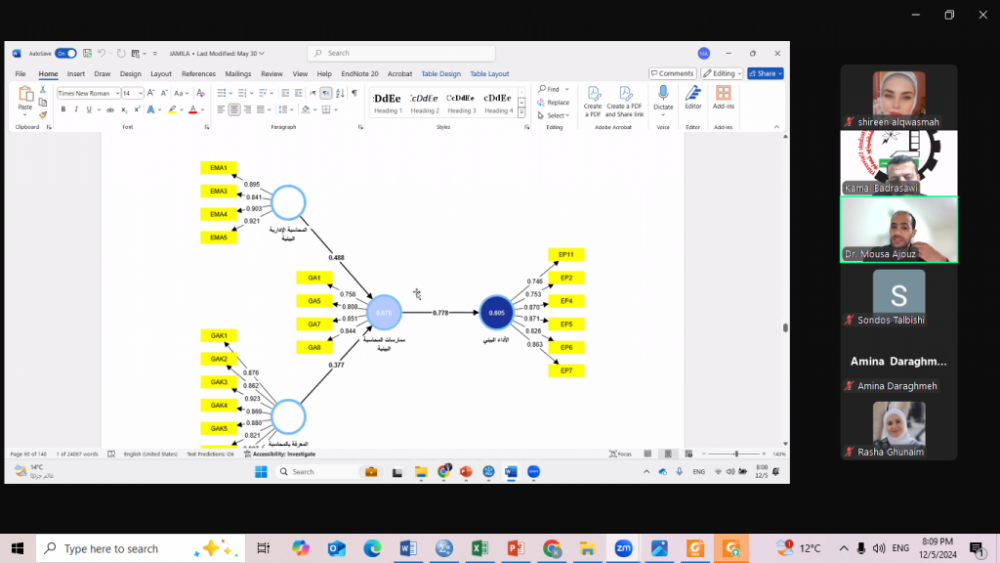Cut selection with the scissors icon
1000x563 pixels.
tap(43, 90)
